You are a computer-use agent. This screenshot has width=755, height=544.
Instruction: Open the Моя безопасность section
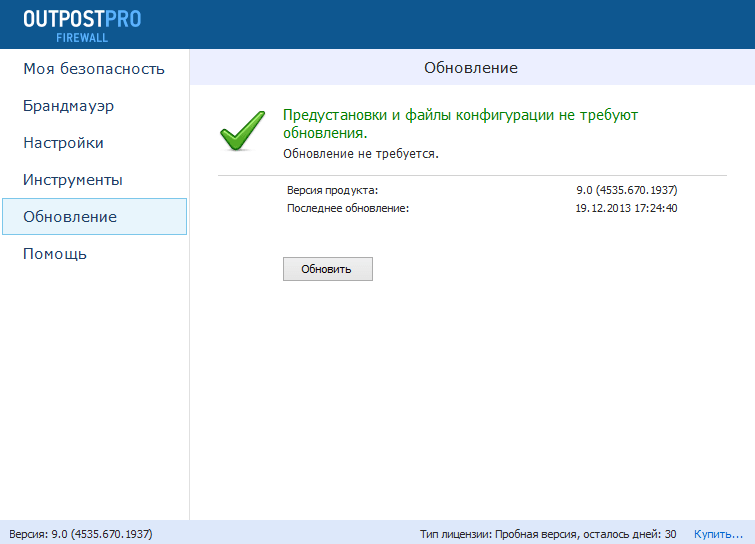[x=94, y=69]
